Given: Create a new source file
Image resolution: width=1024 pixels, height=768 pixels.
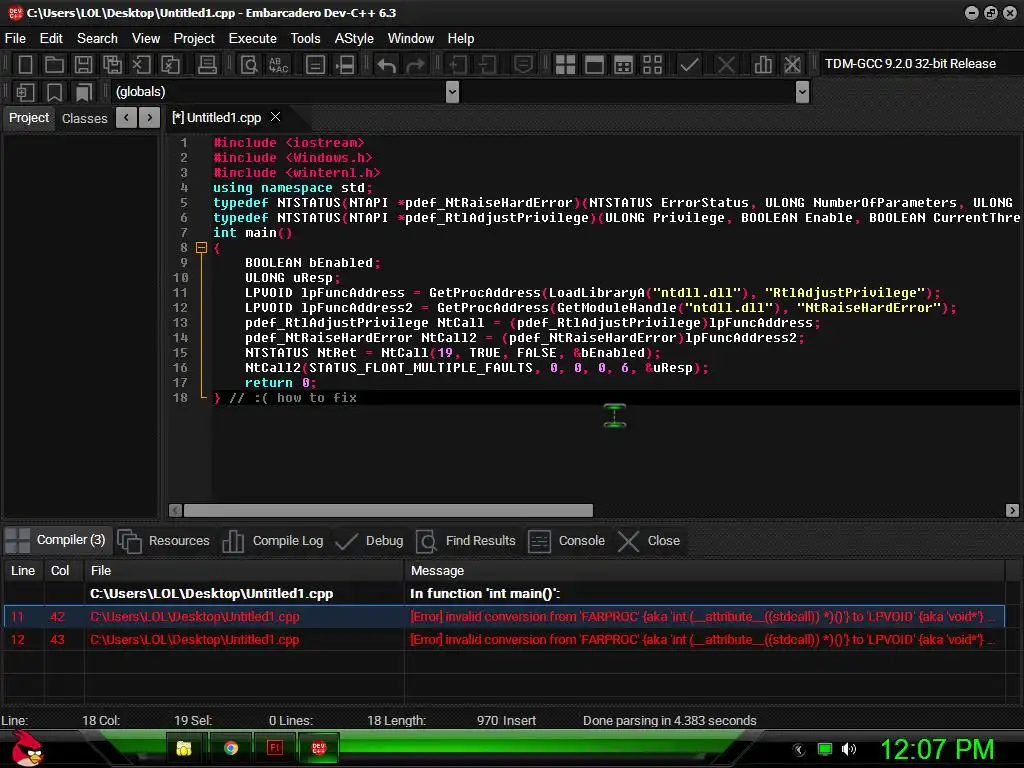Looking at the screenshot, I should (x=25, y=65).
